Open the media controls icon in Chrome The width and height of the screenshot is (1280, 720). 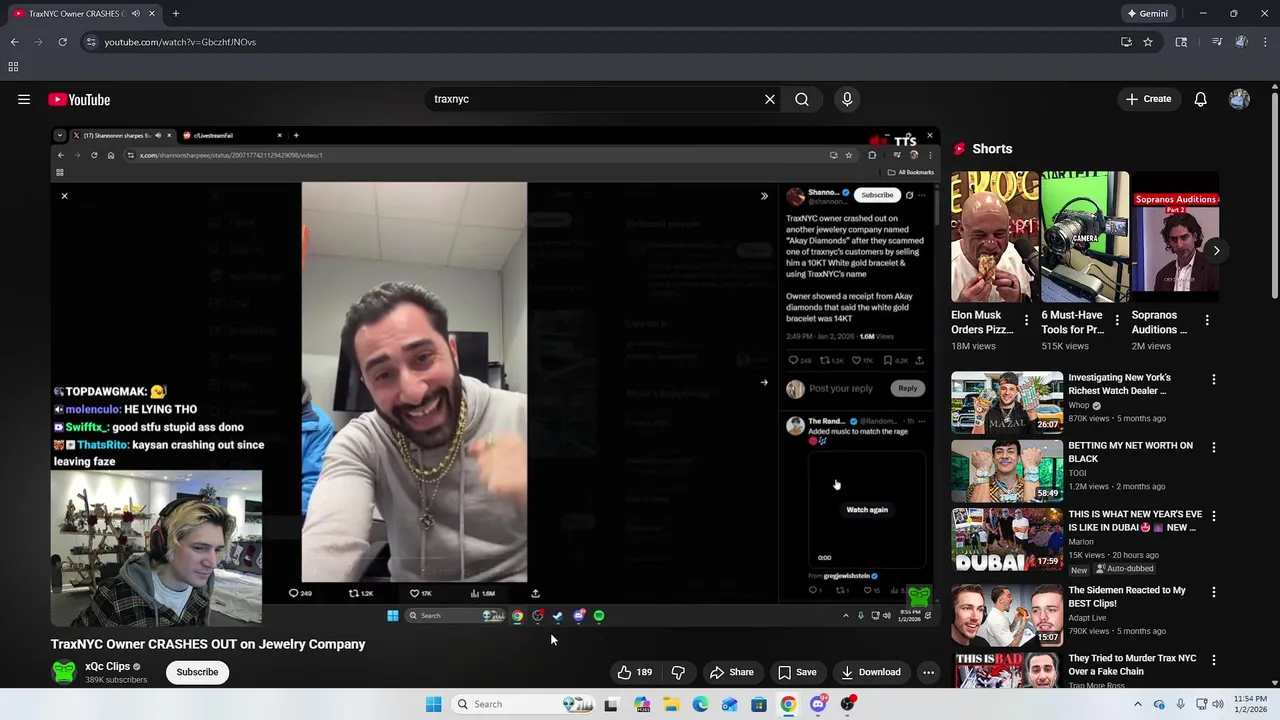(1217, 42)
